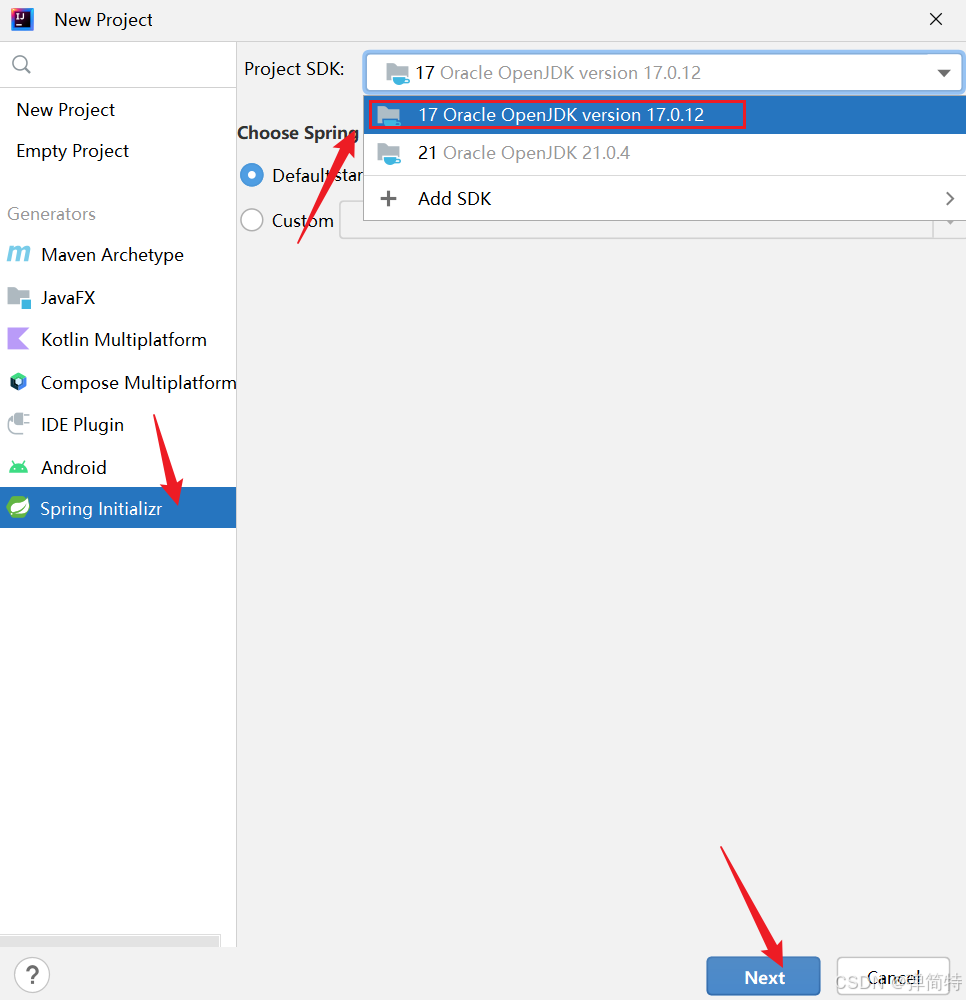Click the JavaFX generator icon

pos(18,297)
